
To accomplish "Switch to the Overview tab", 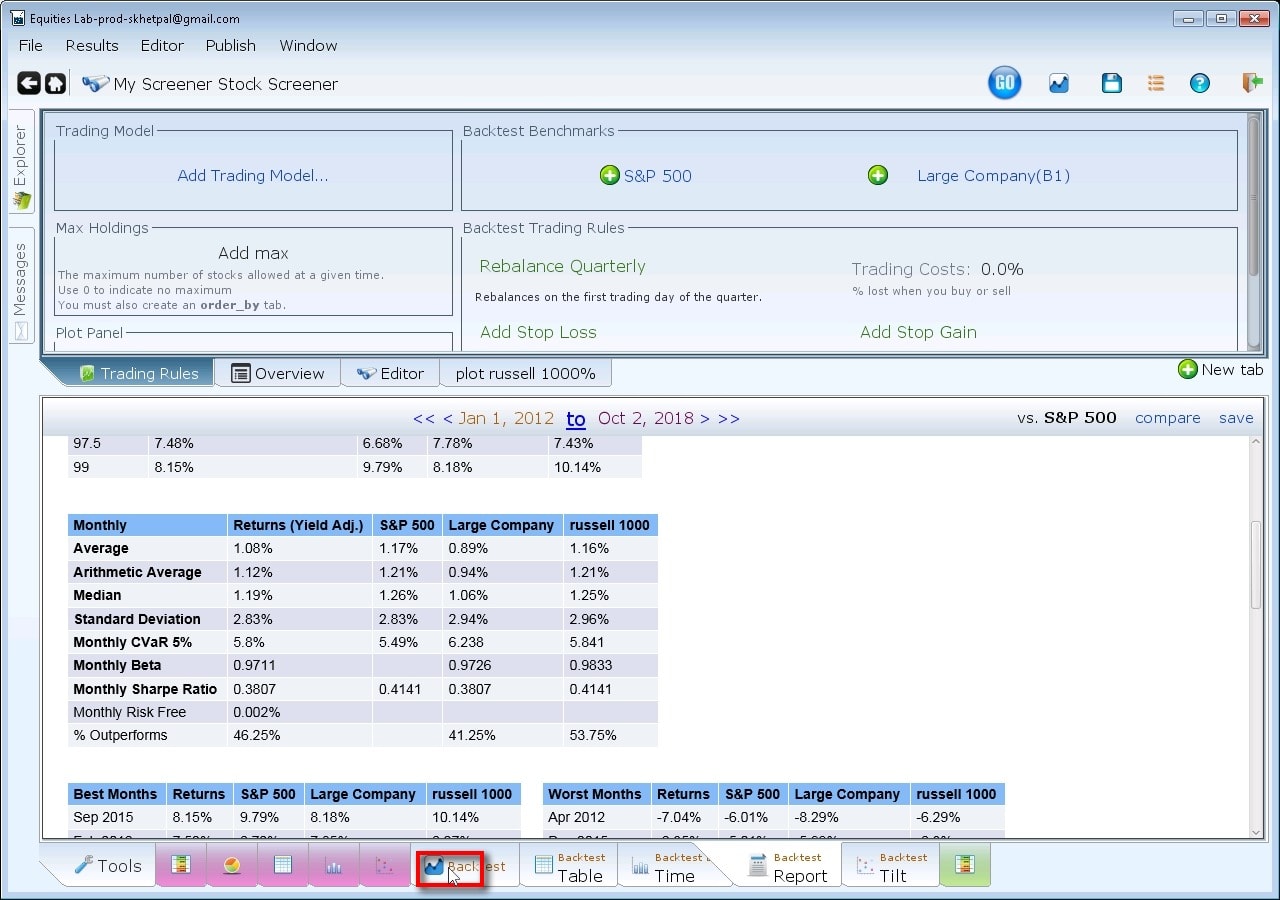I will pyautogui.click(x=278, y=373).
